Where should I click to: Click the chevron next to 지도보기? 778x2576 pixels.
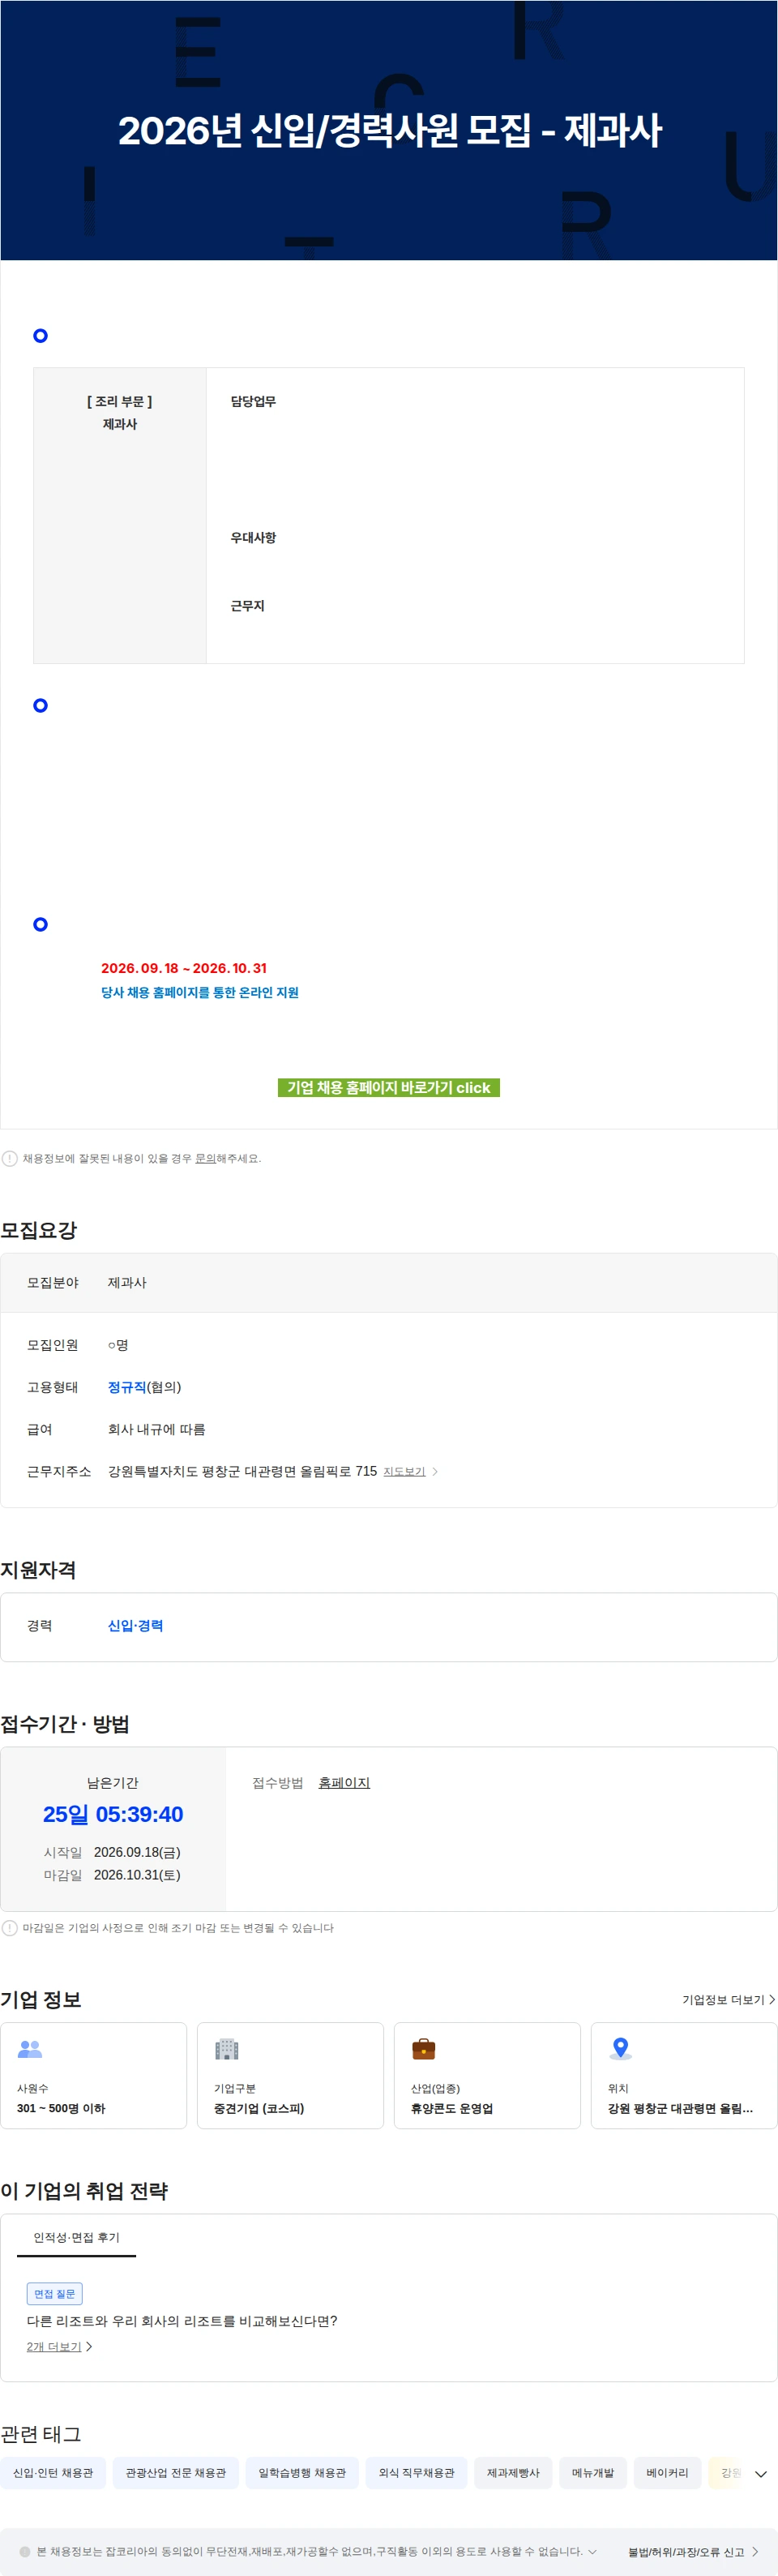tap(435, 1471)
